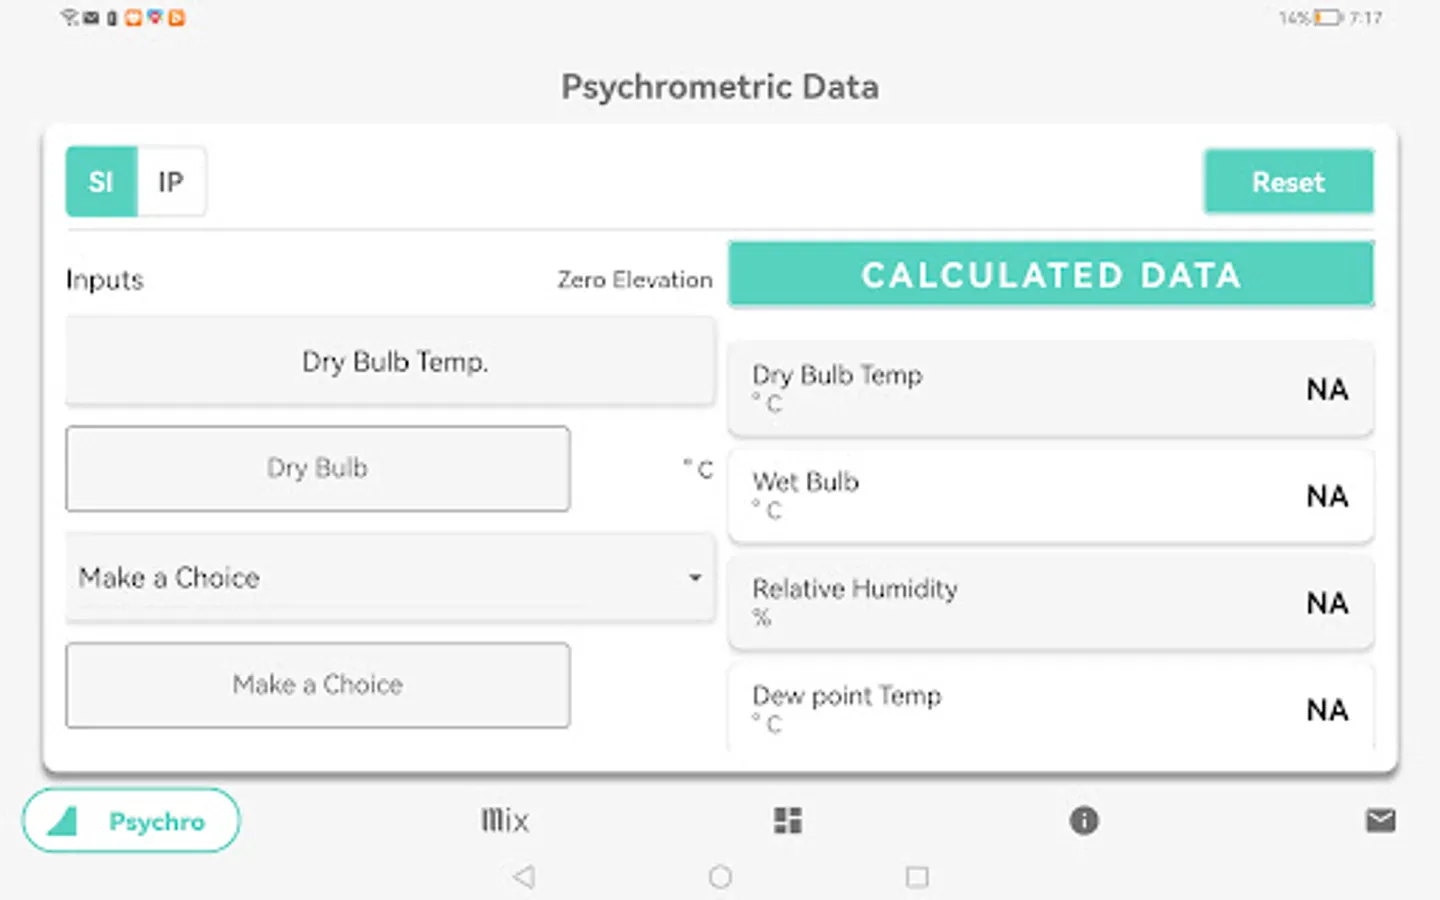Switch to the Mix tab
1440x900 pixels.
[505, 821]
